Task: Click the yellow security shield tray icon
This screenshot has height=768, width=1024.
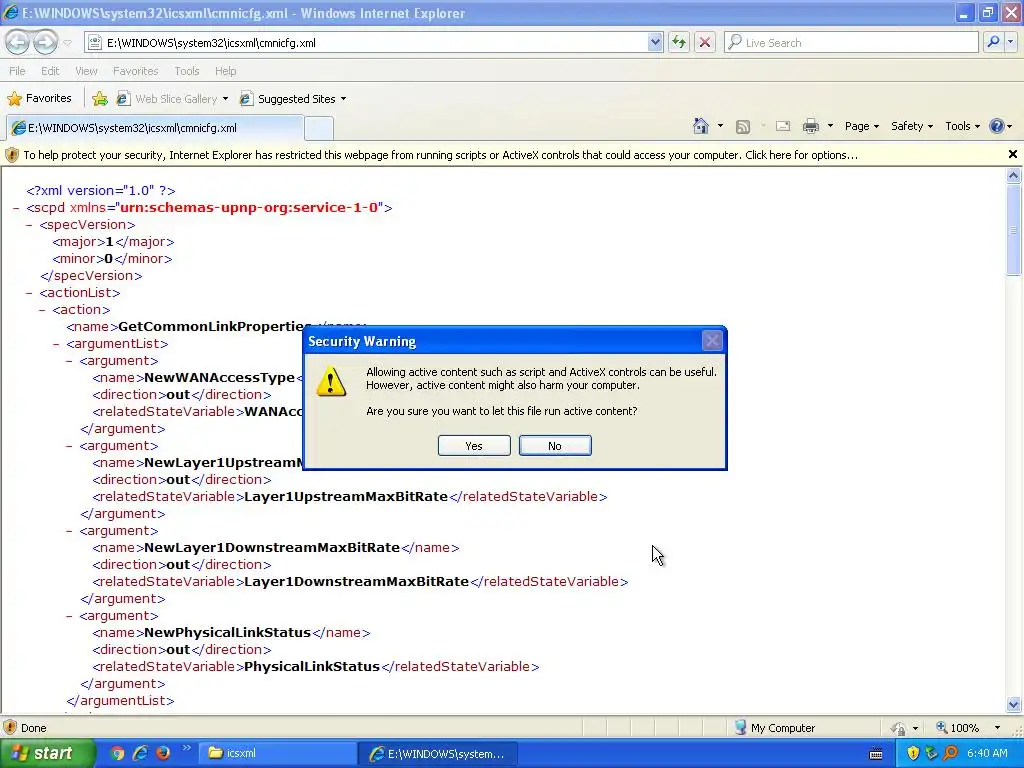Action: tap(913, 753)
